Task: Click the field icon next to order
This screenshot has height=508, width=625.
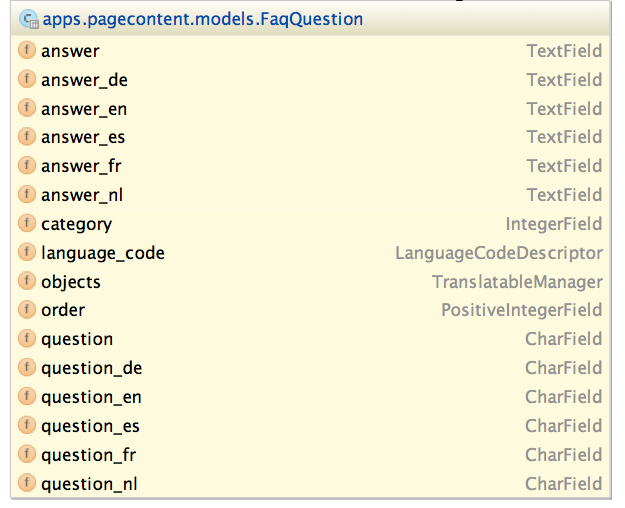Action: pos(27,310)
